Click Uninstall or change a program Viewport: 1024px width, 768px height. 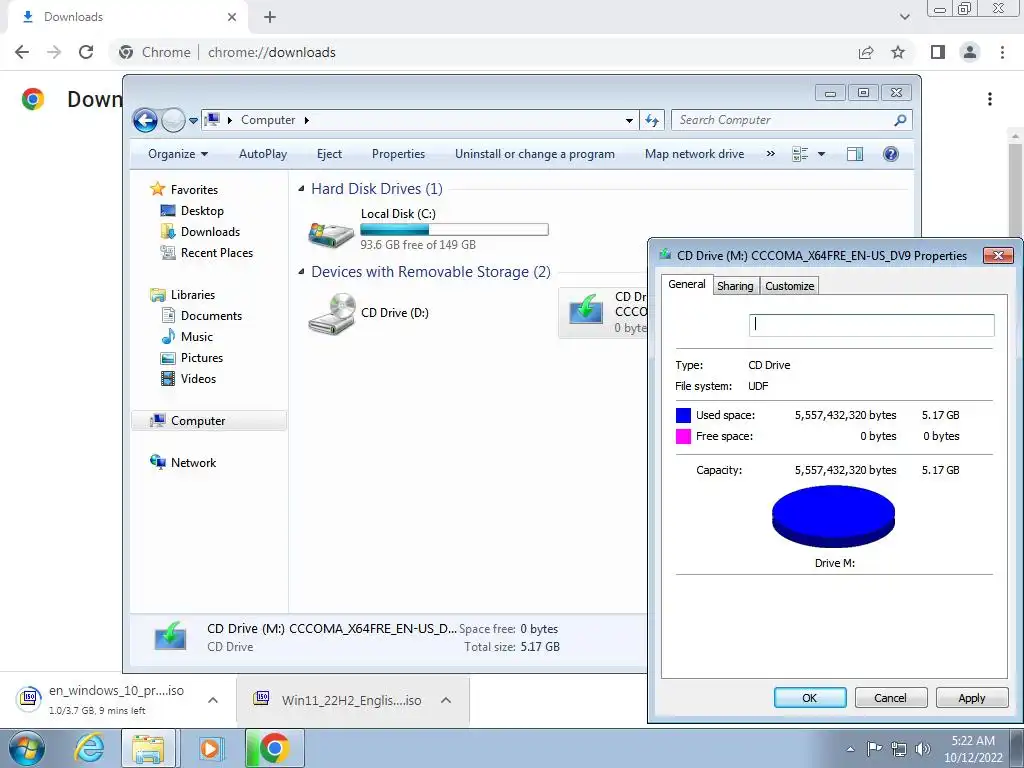point(535,154)
